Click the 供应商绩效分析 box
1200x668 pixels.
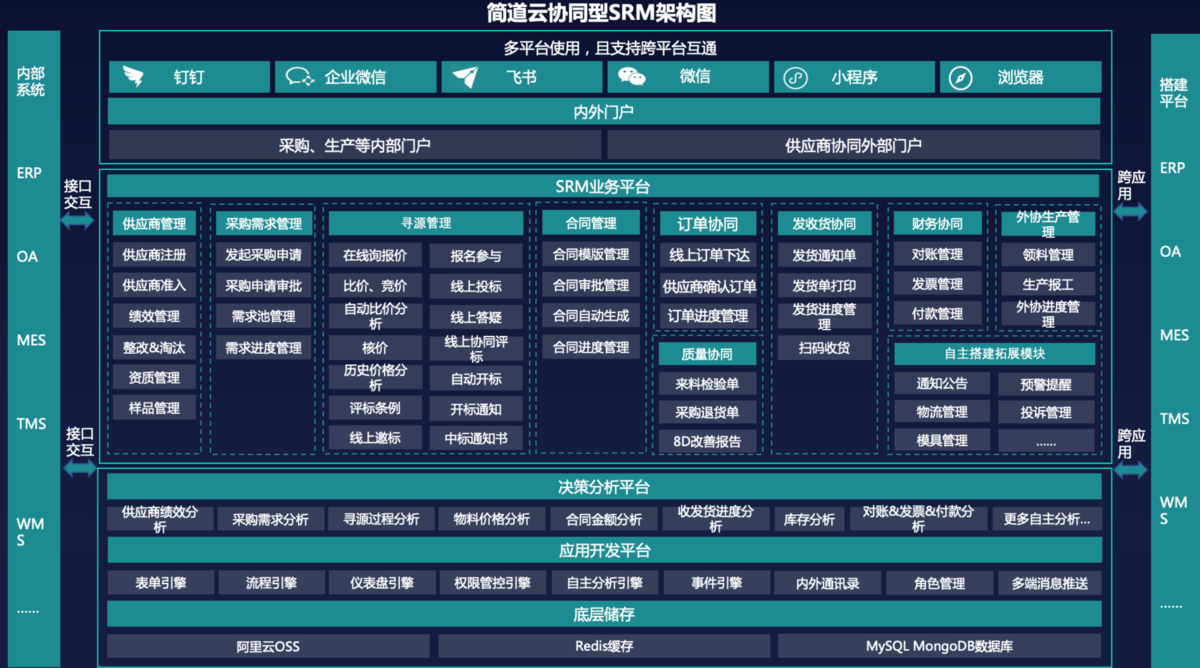[x=160, y=519]
